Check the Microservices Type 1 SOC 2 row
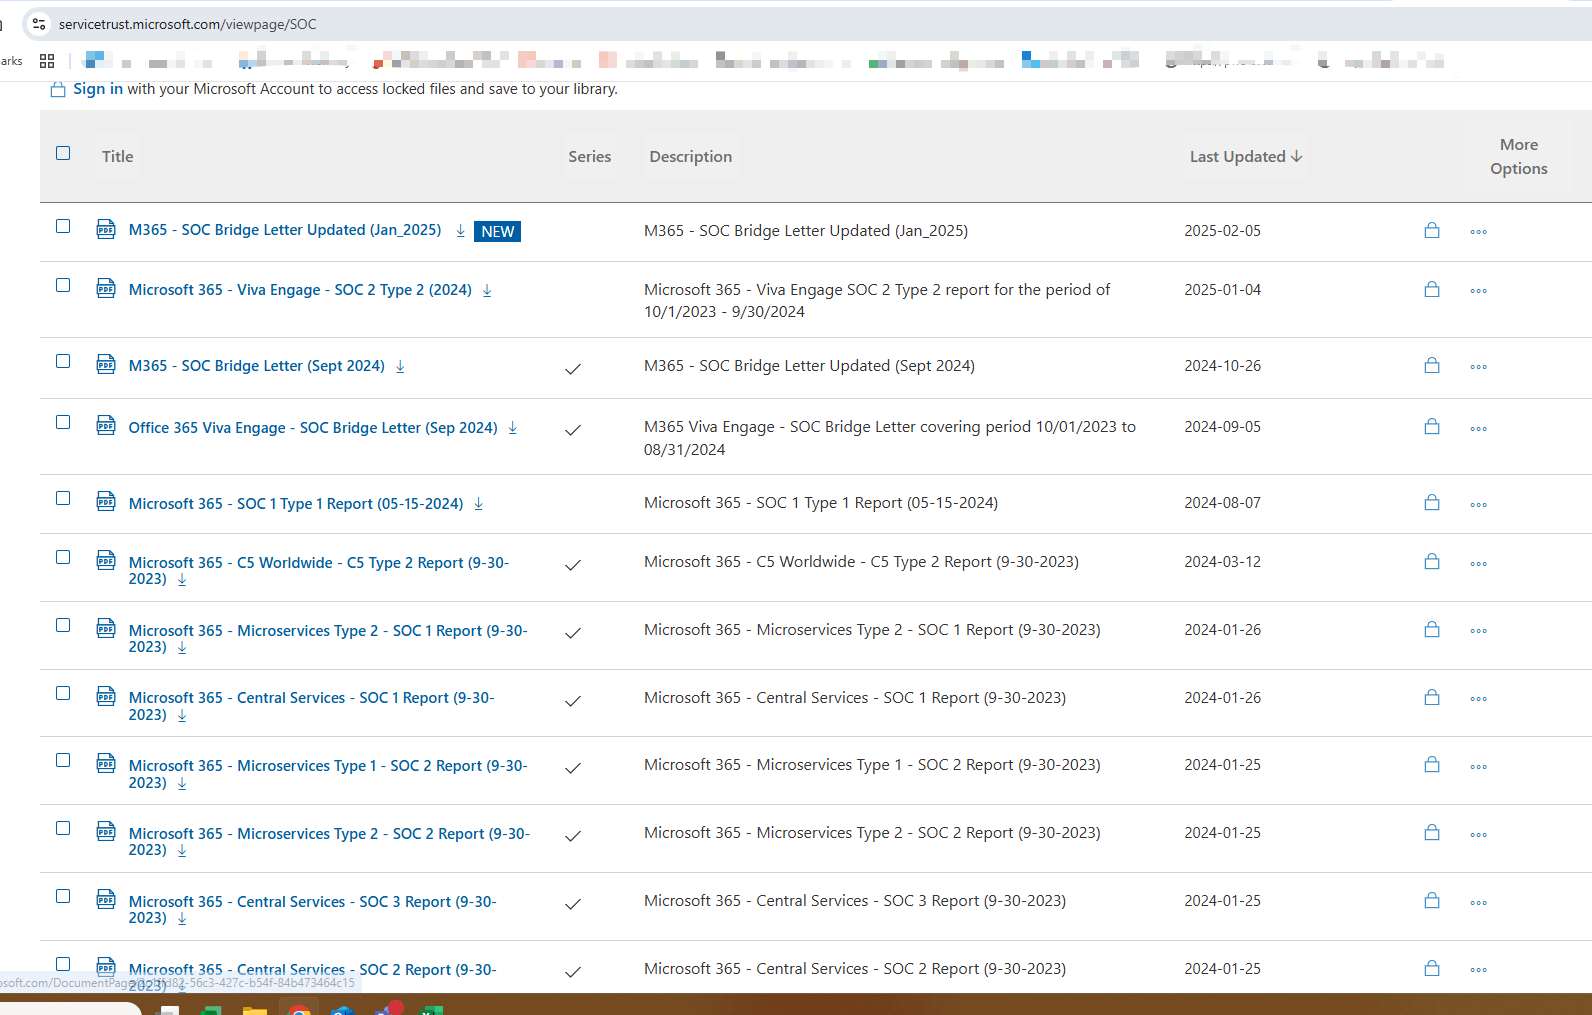This screenshot has width=1592, height=1015. point(63,760)
